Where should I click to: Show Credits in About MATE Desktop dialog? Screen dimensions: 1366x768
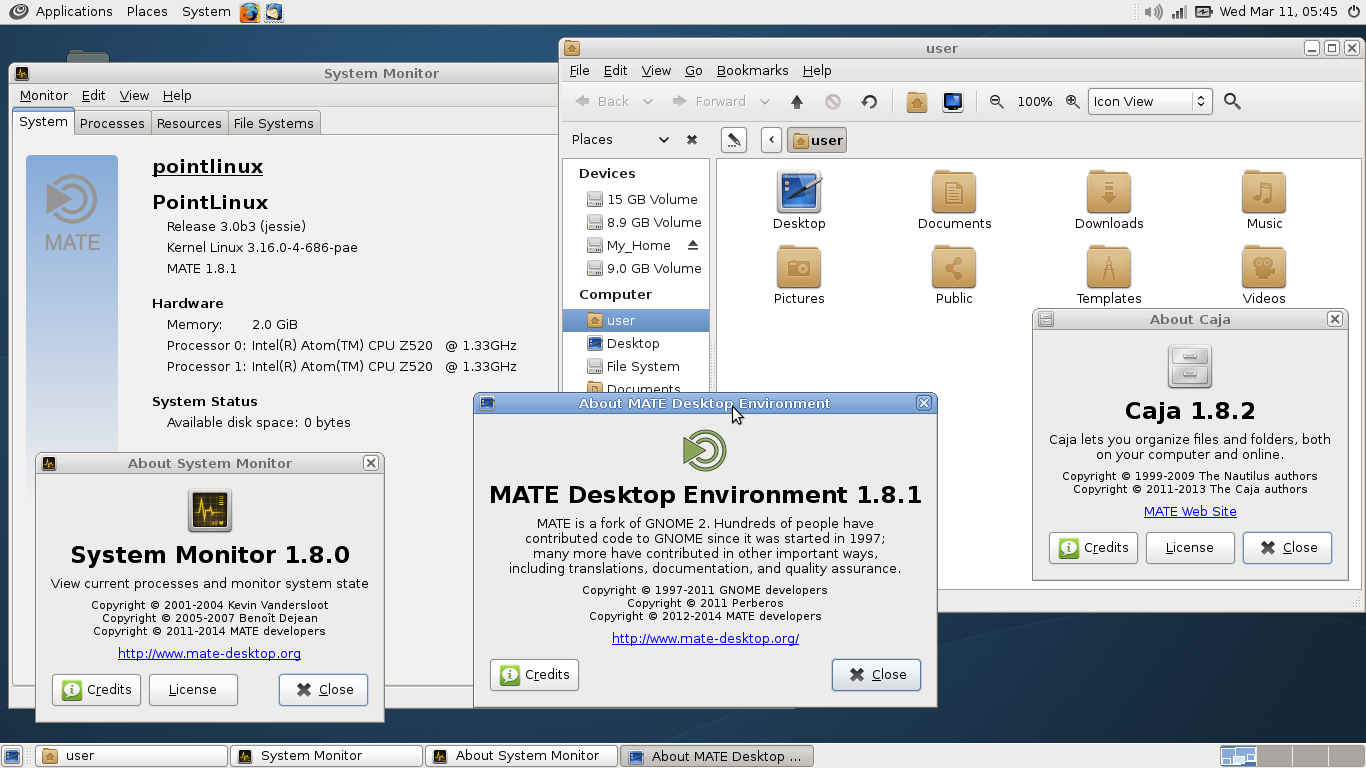(534, 675)
